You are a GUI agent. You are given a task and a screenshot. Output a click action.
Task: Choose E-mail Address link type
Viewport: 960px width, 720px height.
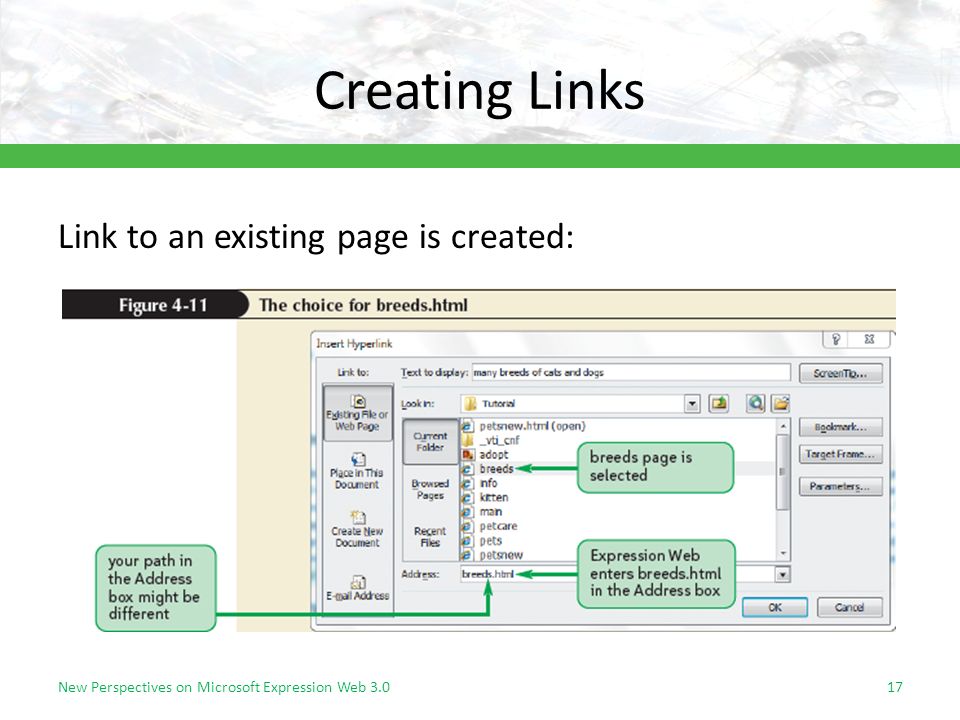tap(358, 588)
